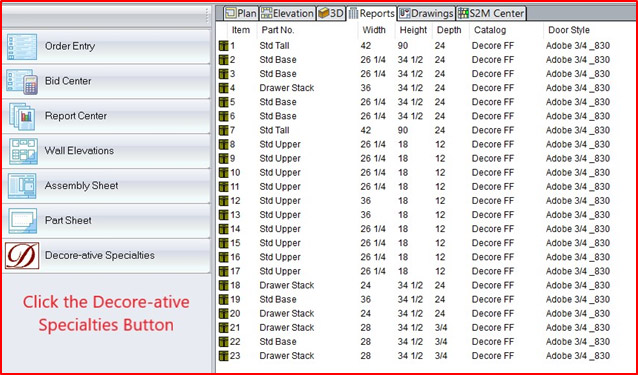Sort by the Part No. column header

[x=278, y=31]
